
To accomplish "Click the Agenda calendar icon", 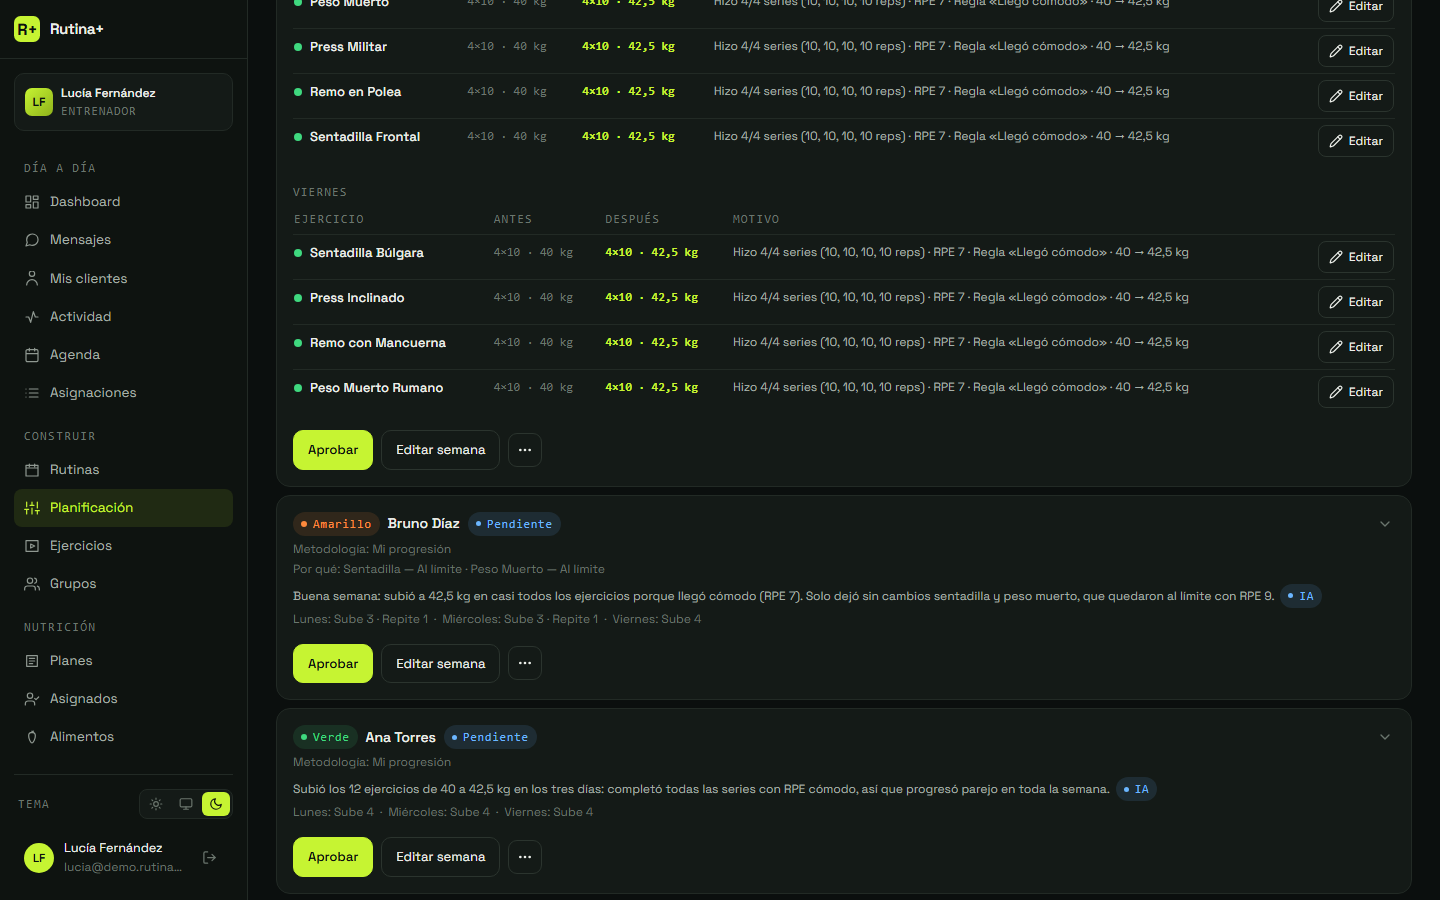I will pos(32,355).
